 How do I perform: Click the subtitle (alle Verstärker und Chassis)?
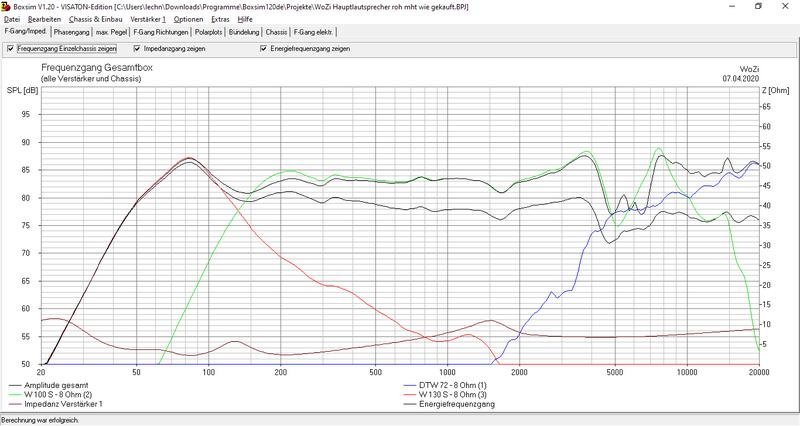click(x=91, y=79)
